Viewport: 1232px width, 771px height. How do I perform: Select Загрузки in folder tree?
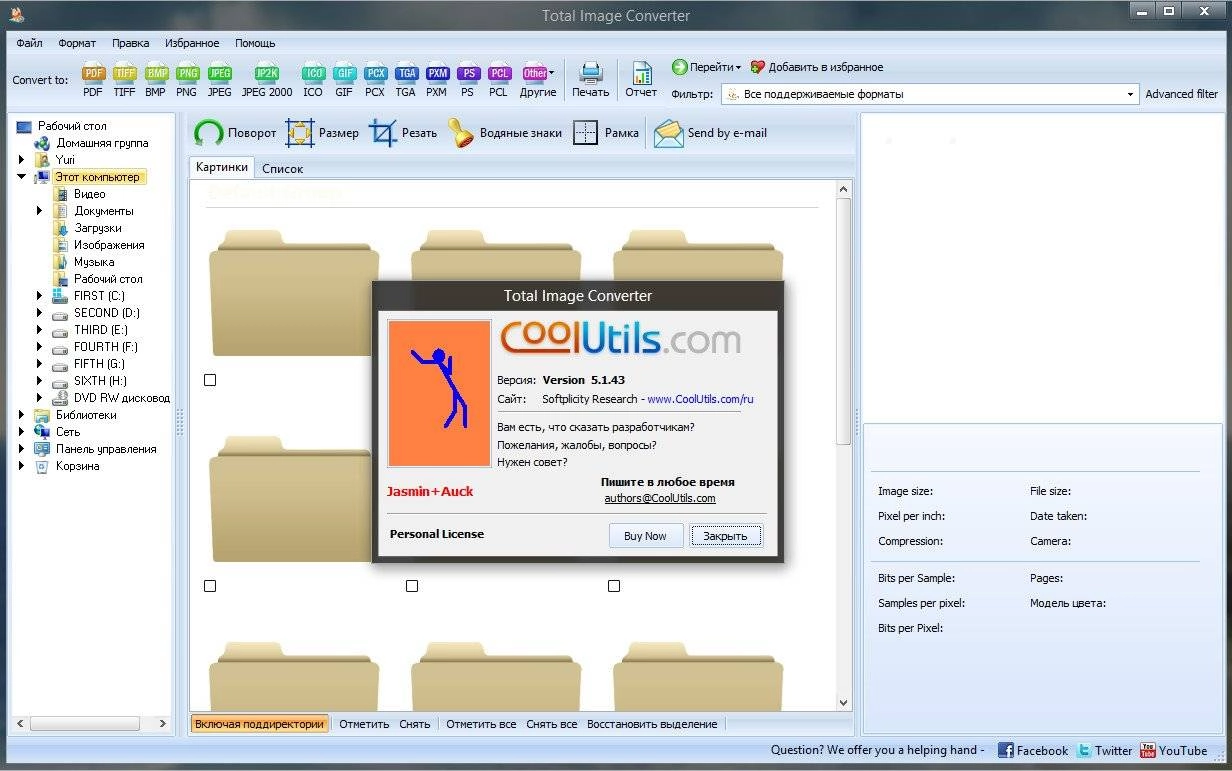pos(97,228)
